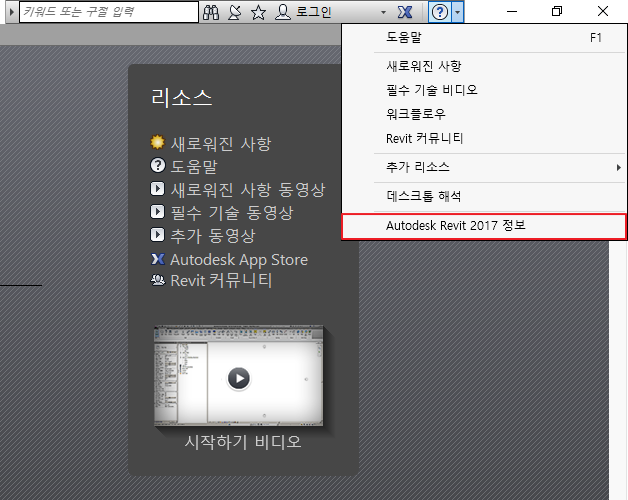This screenshot has height=500, width=628.
Task: Play the getting started video thumbnail
Action: 239,377
